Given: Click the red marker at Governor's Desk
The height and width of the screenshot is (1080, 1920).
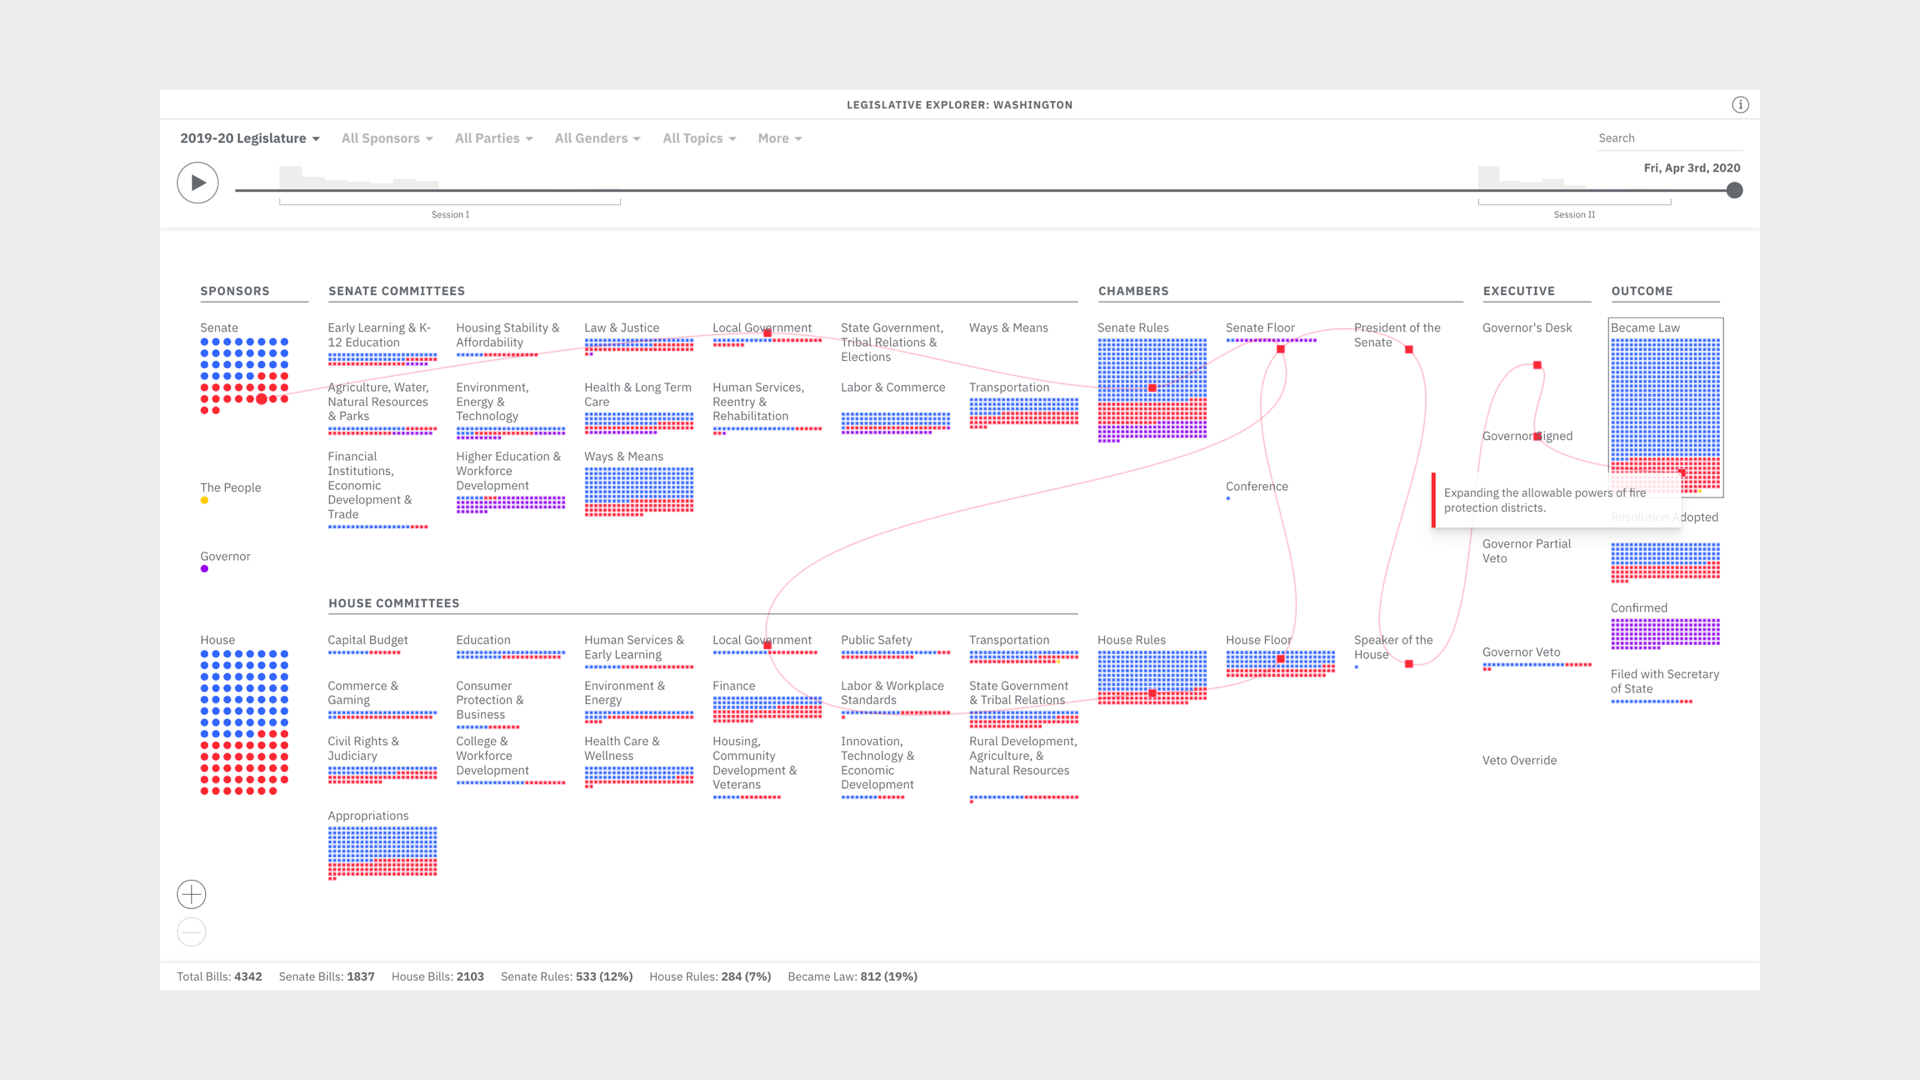Looking at the screenshot, I should [1537, 365].
